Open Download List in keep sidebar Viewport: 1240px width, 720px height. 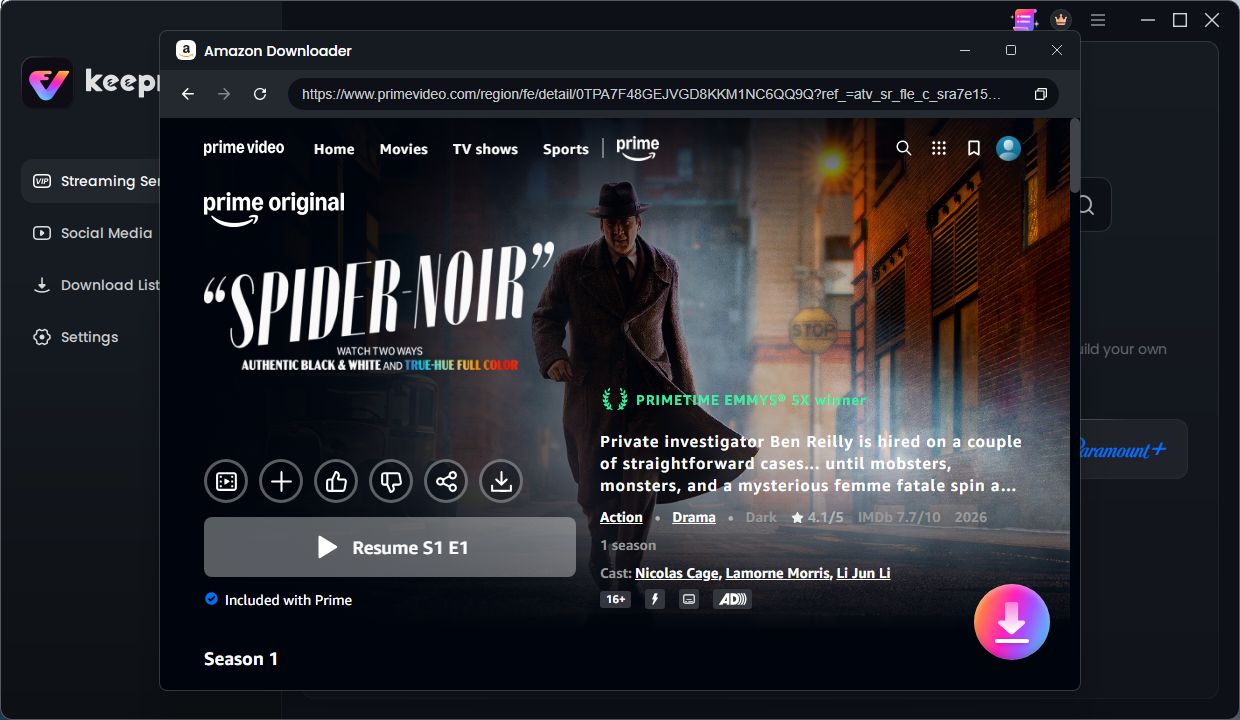[x=96, y=285]
